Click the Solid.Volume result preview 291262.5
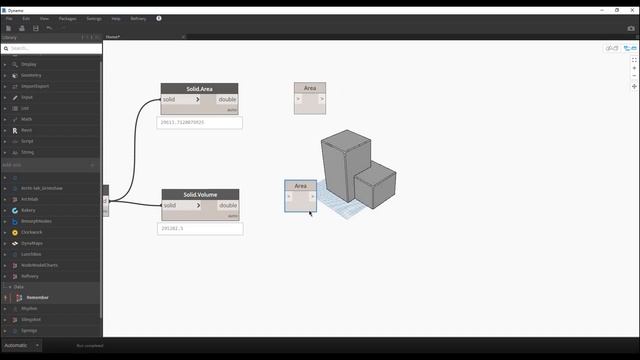Viewport: 640px width, 360px height. (x=200, y=229)
